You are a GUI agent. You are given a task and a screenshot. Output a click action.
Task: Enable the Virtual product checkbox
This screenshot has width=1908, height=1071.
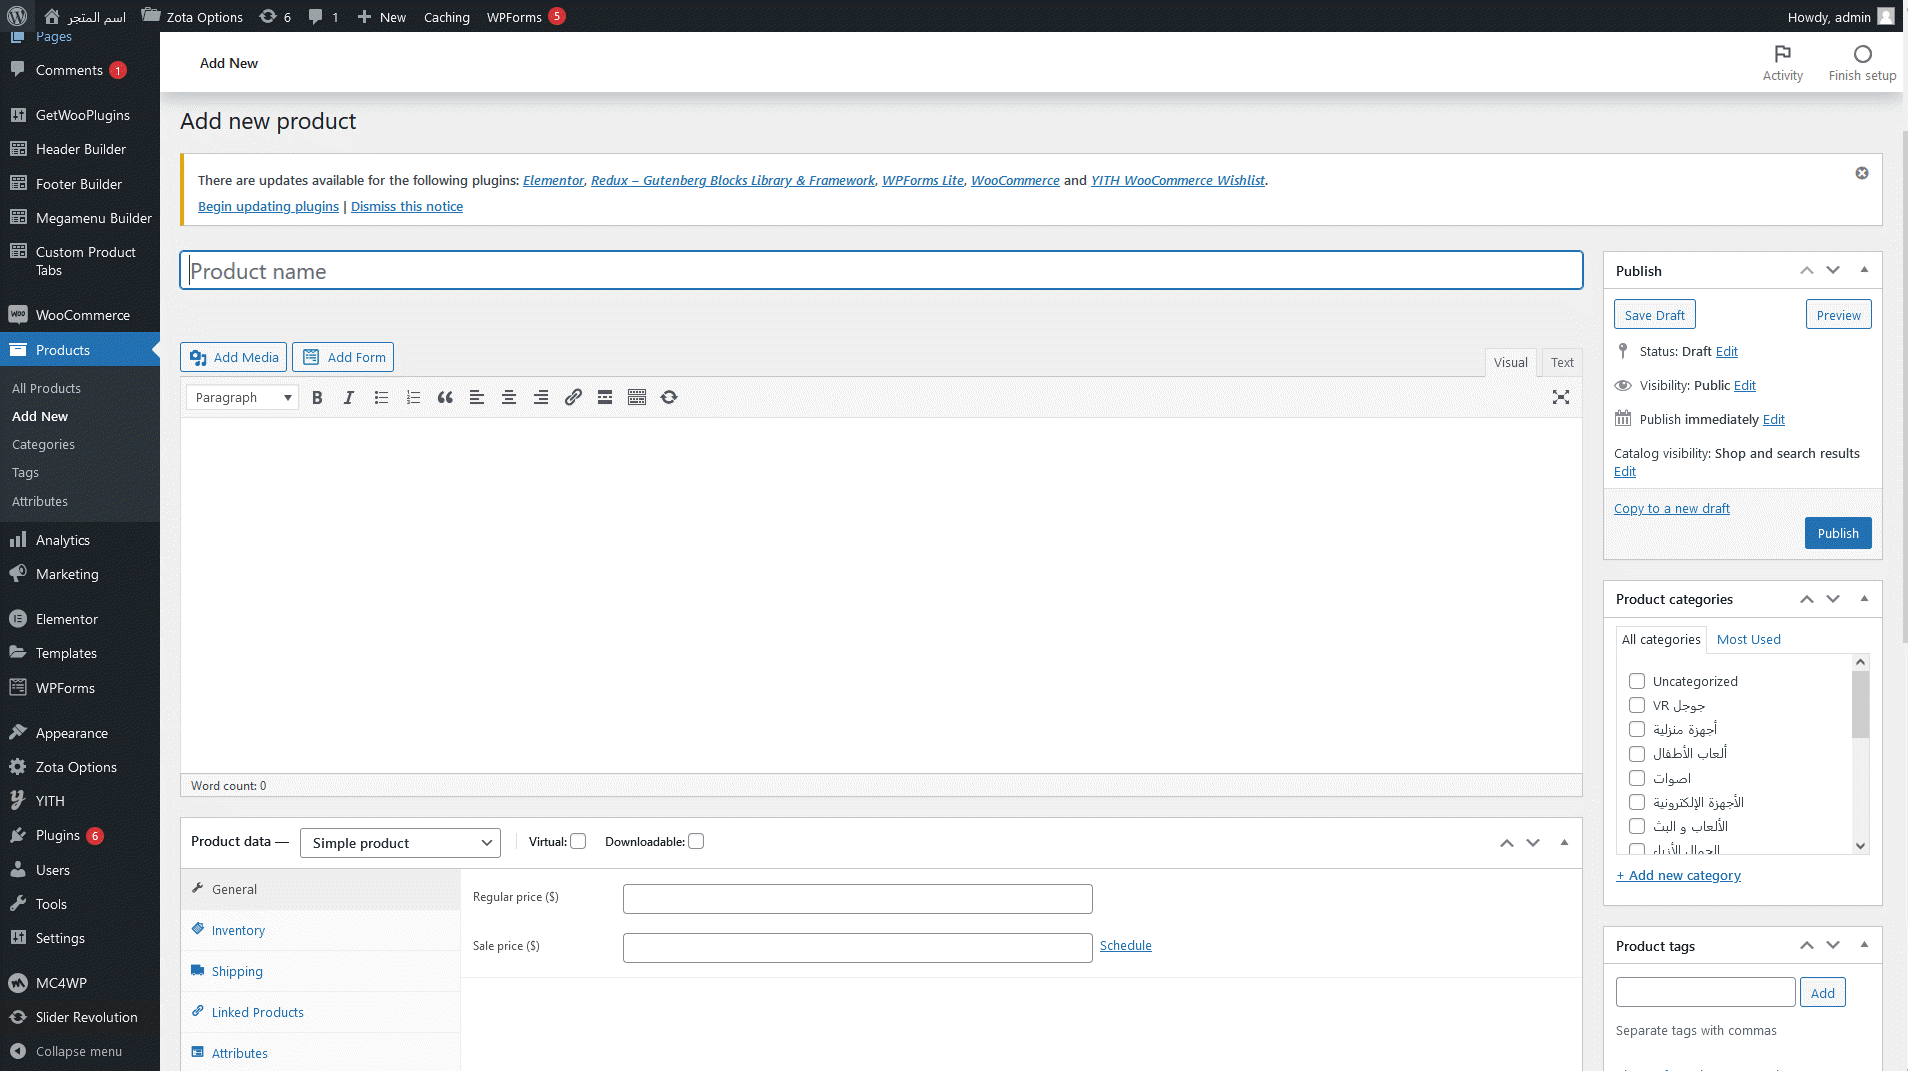pos(578,841)
